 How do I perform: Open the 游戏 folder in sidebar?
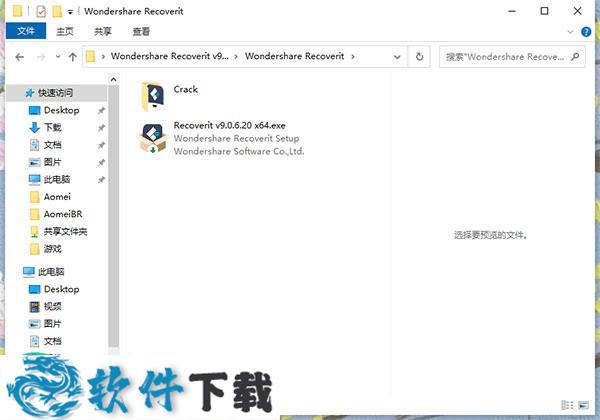[x=52, y=249]
